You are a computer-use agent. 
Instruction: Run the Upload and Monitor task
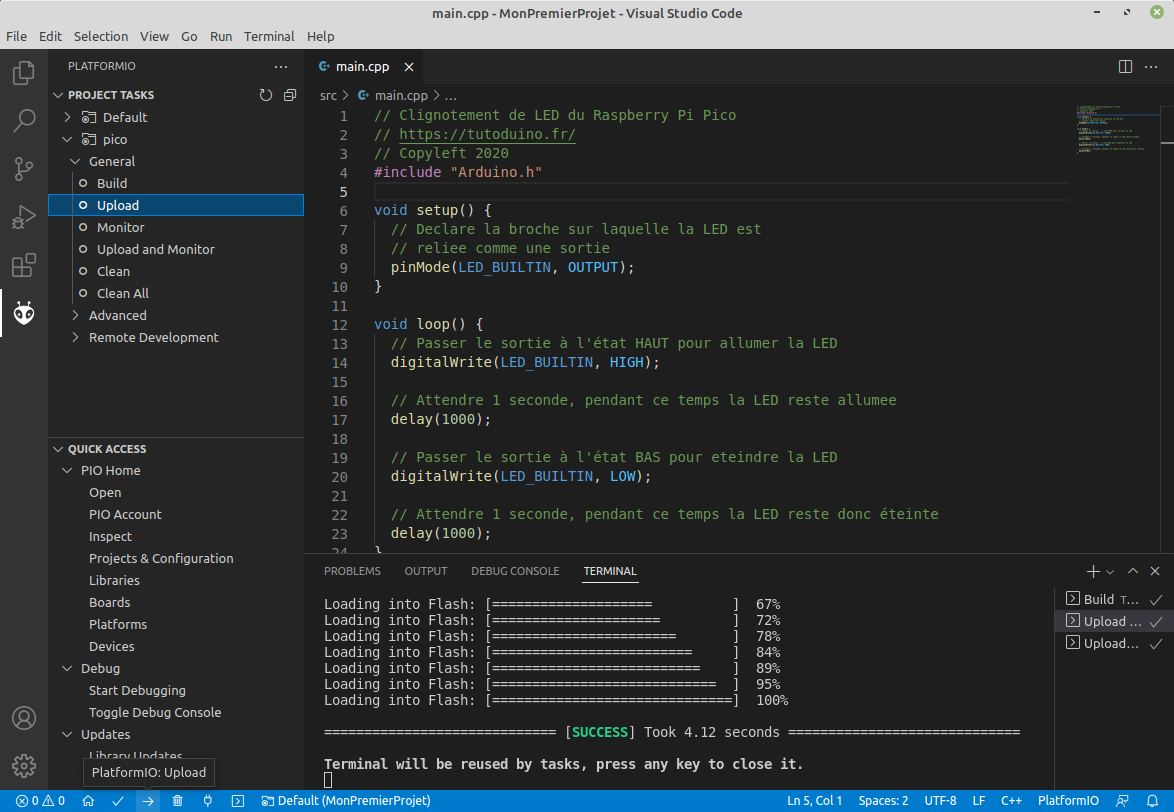tap(155, 249)
